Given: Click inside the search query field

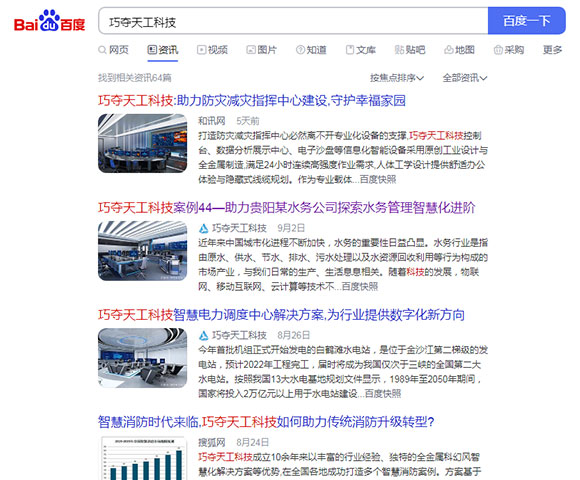Looking at the screenshot, I should point(293,21).
